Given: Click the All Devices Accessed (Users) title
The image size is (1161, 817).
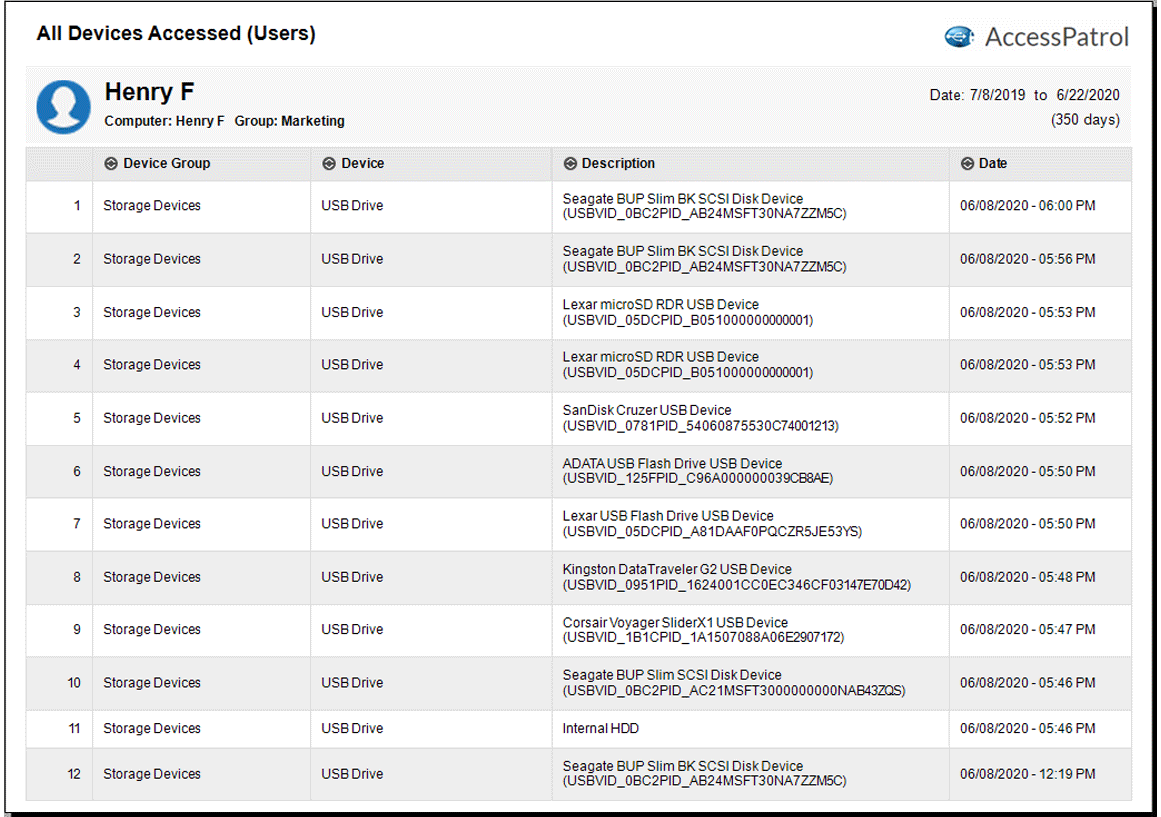Looking at the screenshot, I should click(x=176, y=33).
